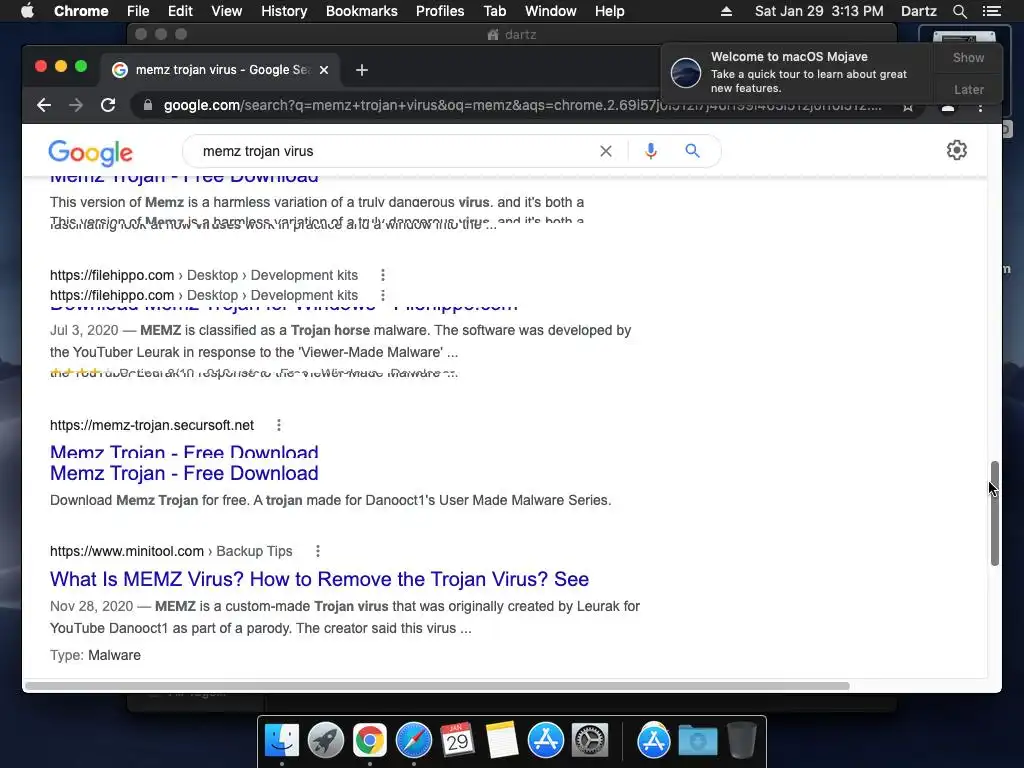Go back using the browser back arrow
Screen dimensions: 1024x768
[44, 105]
